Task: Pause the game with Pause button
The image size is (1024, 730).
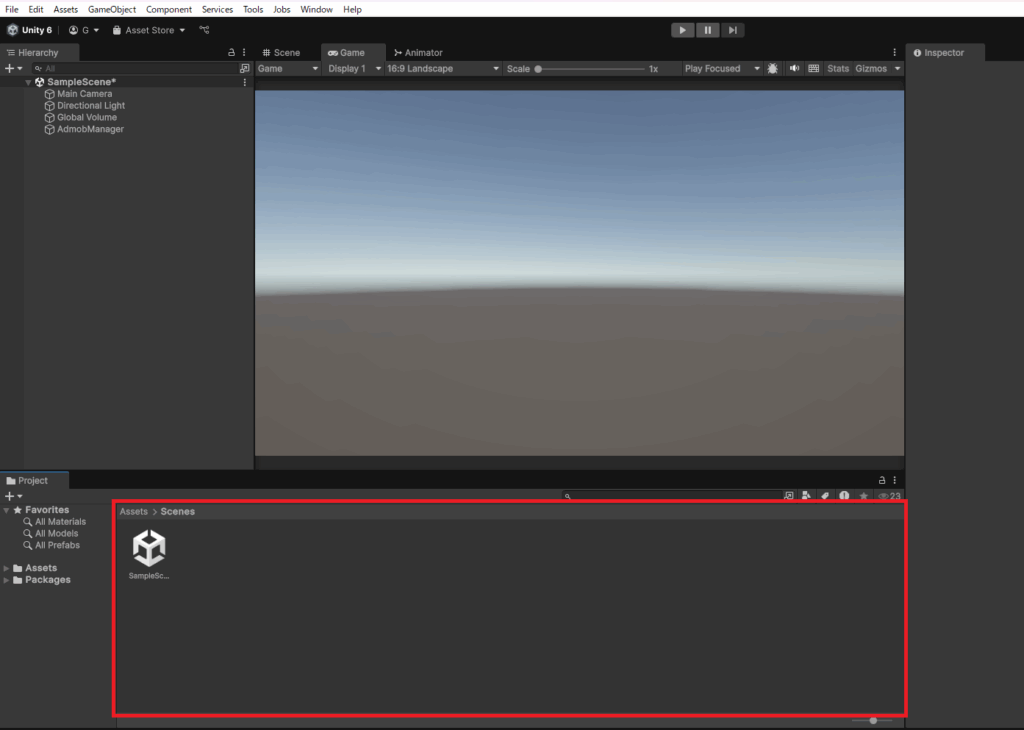Action: click(707, 30)
